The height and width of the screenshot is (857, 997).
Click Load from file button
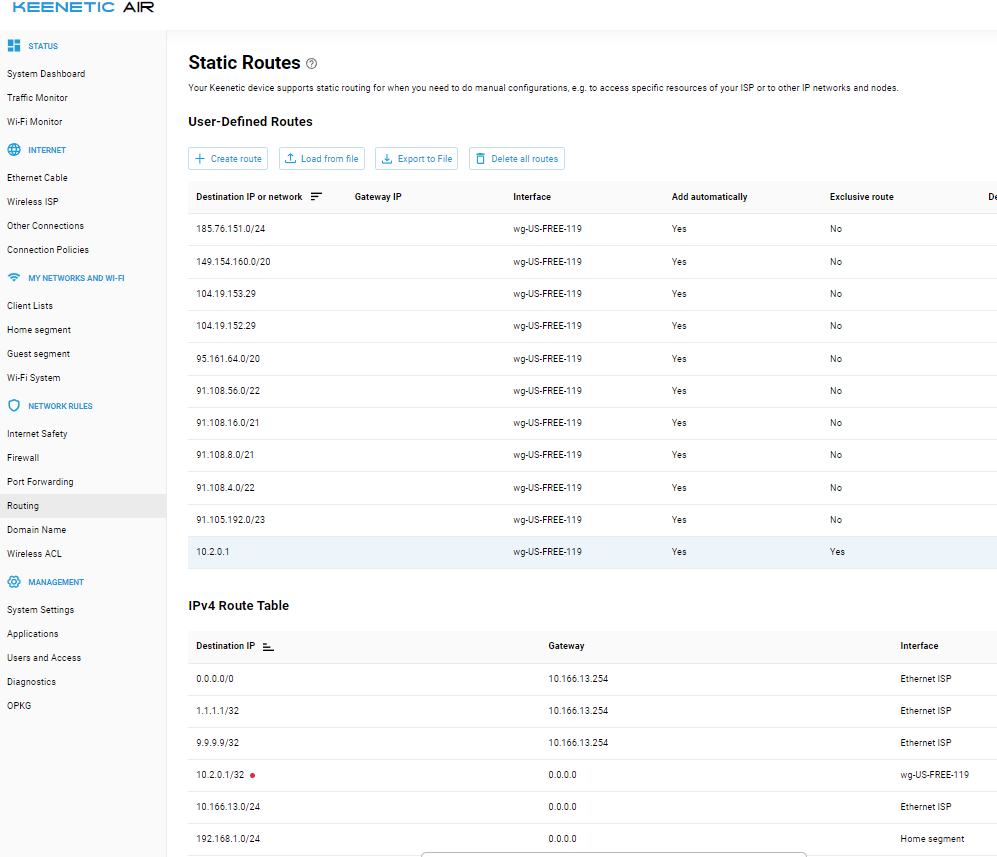click(322, 159)
